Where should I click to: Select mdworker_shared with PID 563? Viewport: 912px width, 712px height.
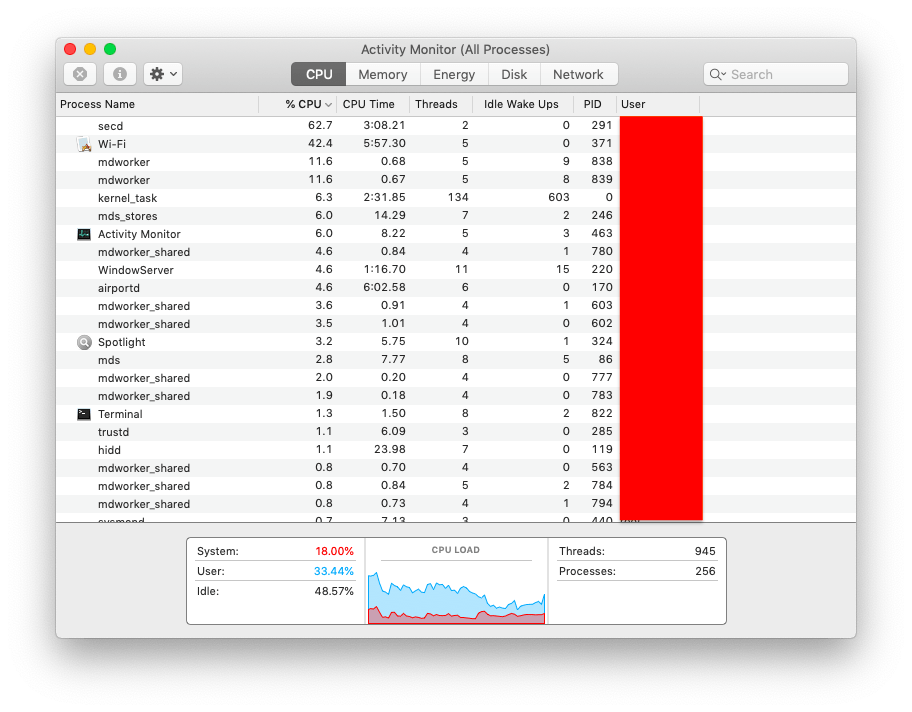point(455,468)
